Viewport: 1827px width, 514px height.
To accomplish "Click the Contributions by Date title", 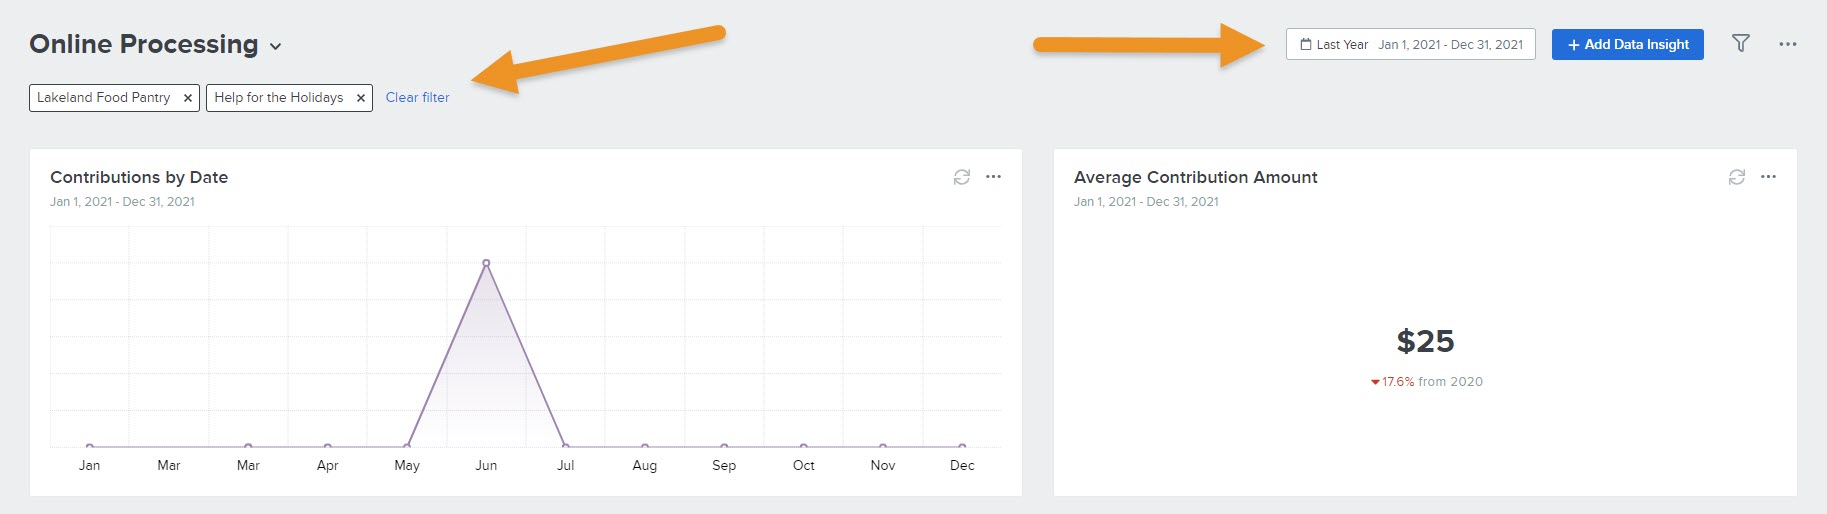I will tap(139, 177).
